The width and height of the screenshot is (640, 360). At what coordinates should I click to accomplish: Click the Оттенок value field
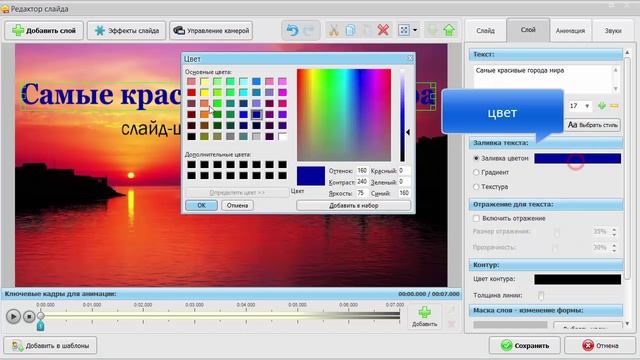[362, 171]
